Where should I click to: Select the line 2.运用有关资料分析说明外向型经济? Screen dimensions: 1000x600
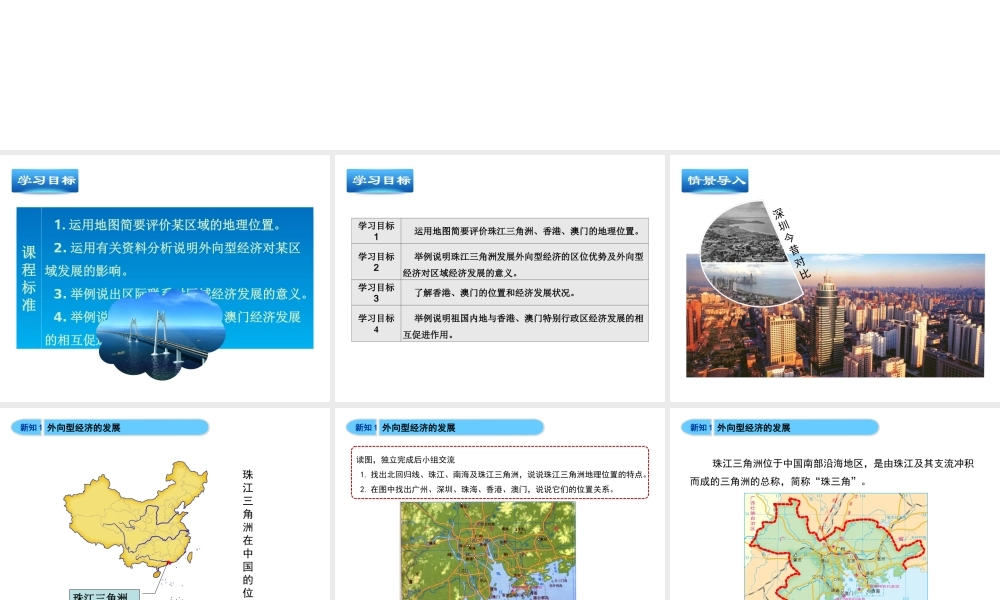tap(172, 259)
